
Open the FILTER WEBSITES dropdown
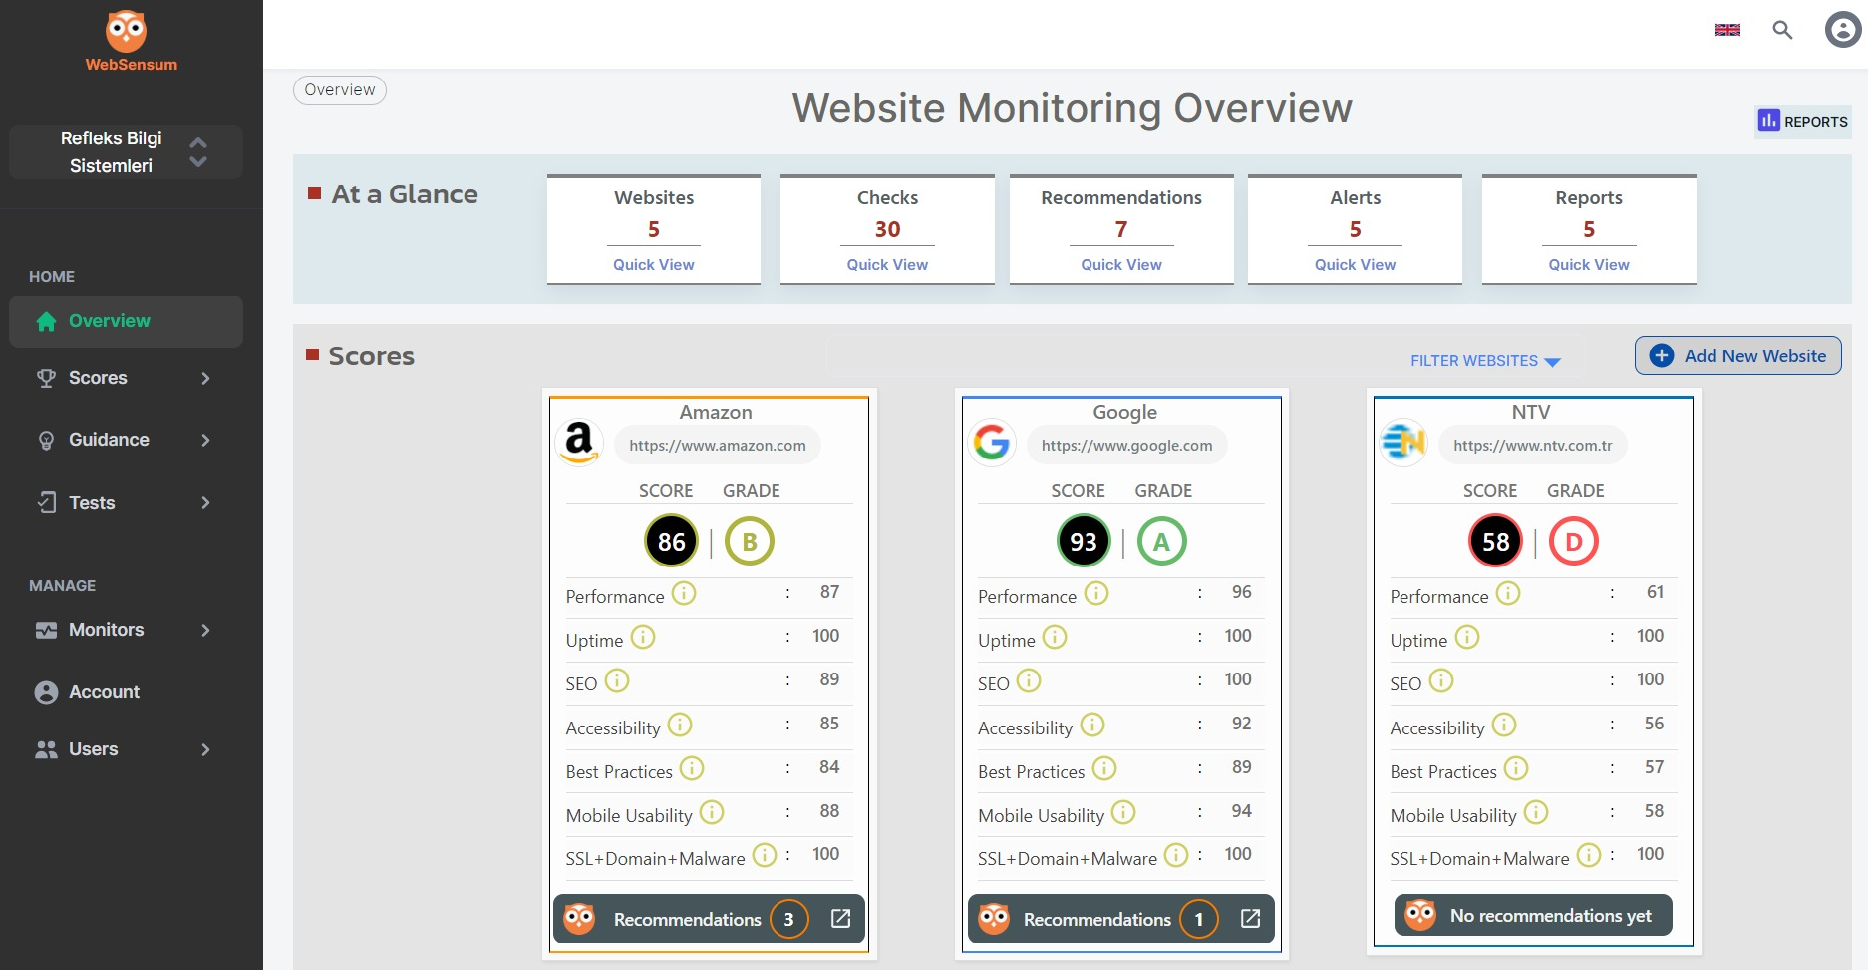pos(1484,361)
